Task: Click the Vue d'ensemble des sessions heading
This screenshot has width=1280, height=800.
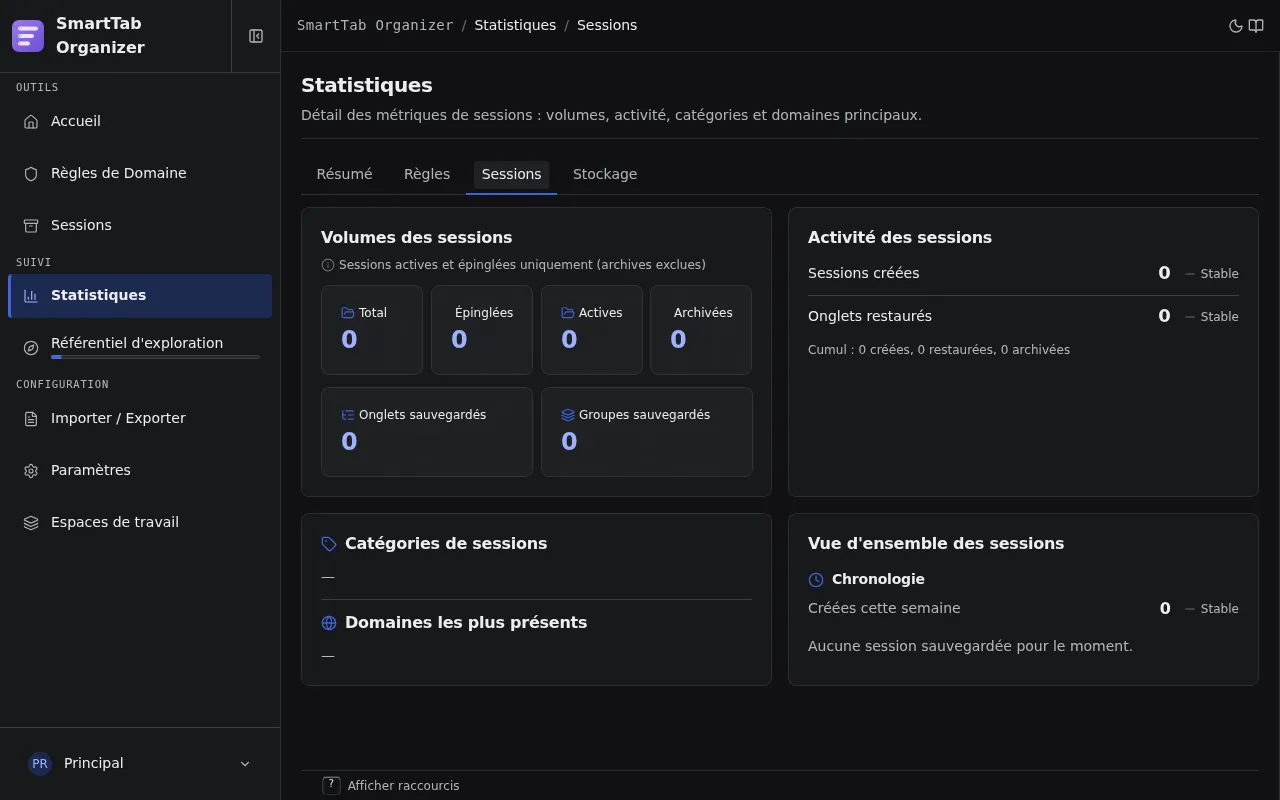Action: click(936, 543)
